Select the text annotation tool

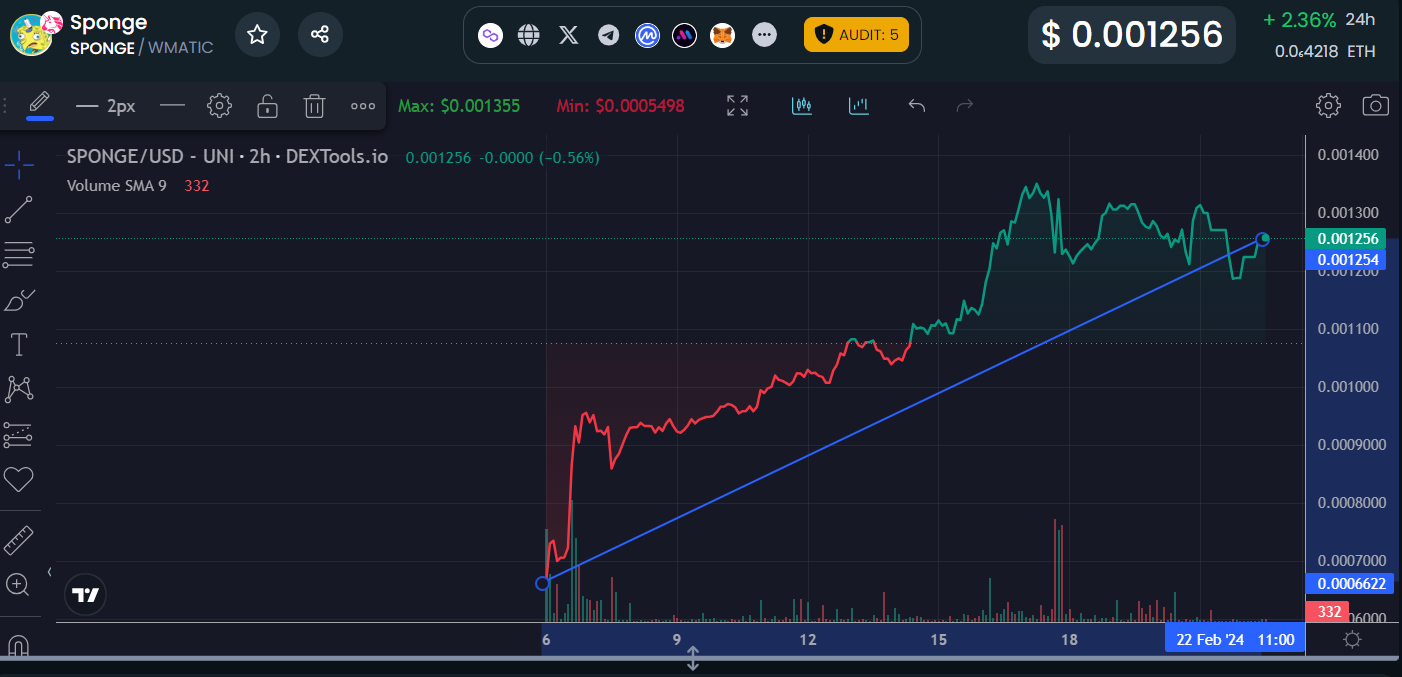(18, 345)
